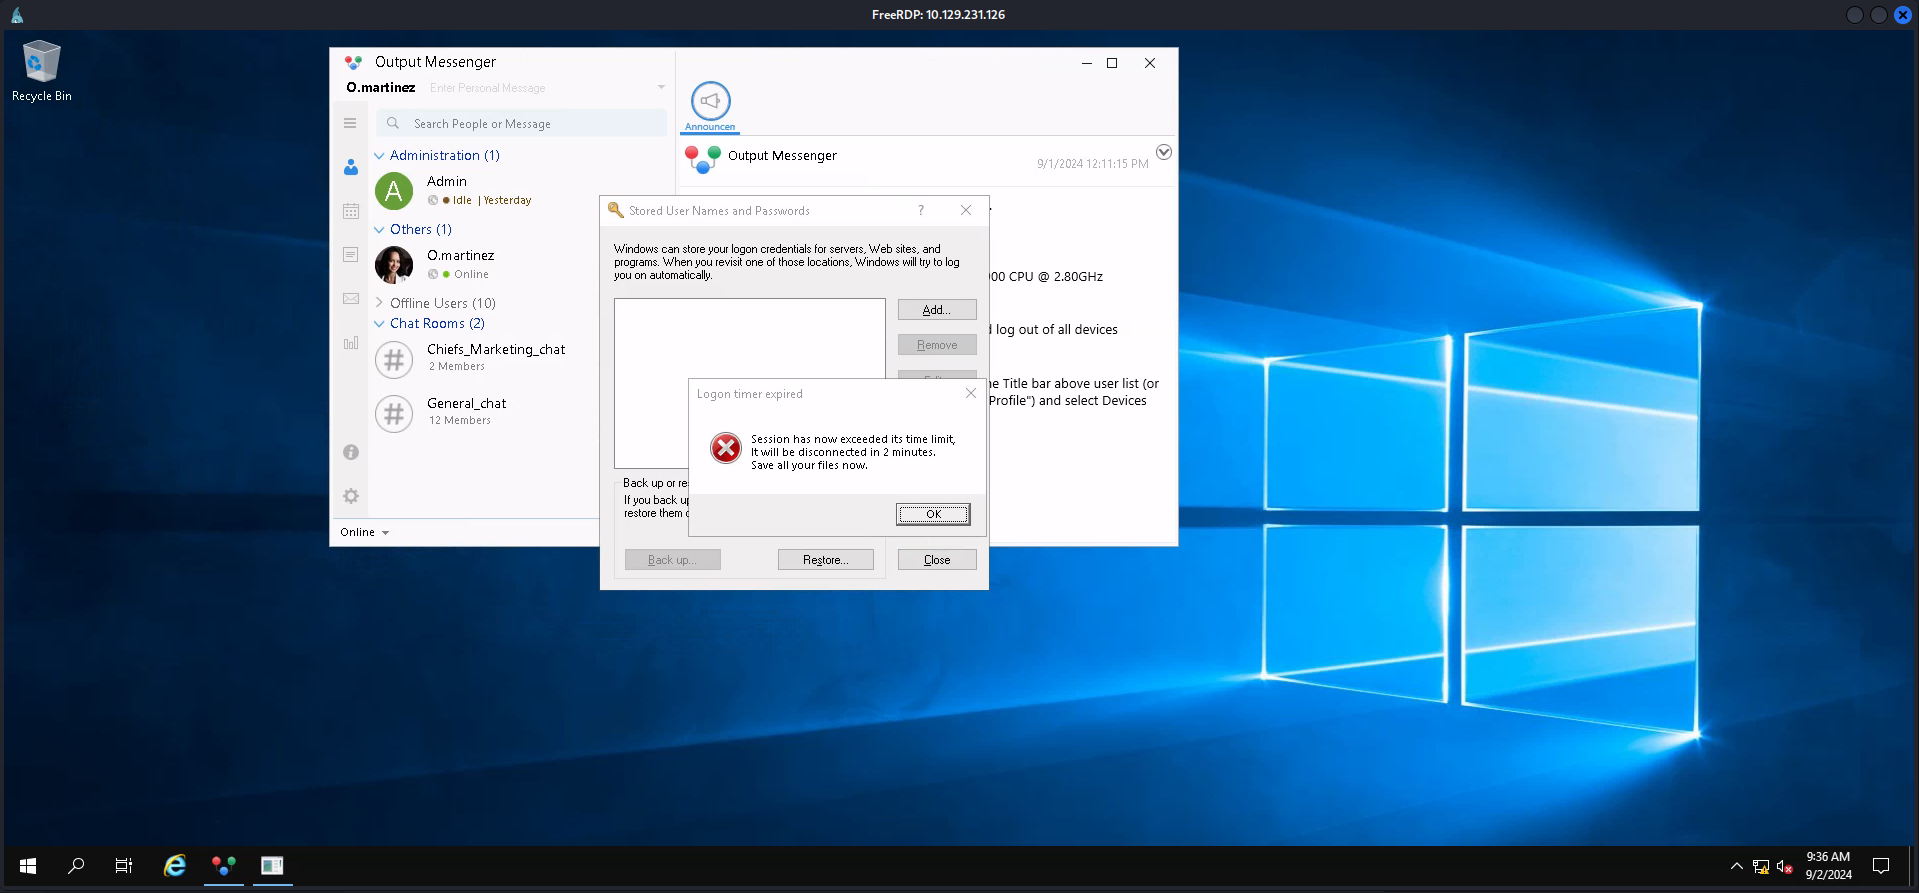
Task: Collapse the Administration group
Action: (379, 156)
